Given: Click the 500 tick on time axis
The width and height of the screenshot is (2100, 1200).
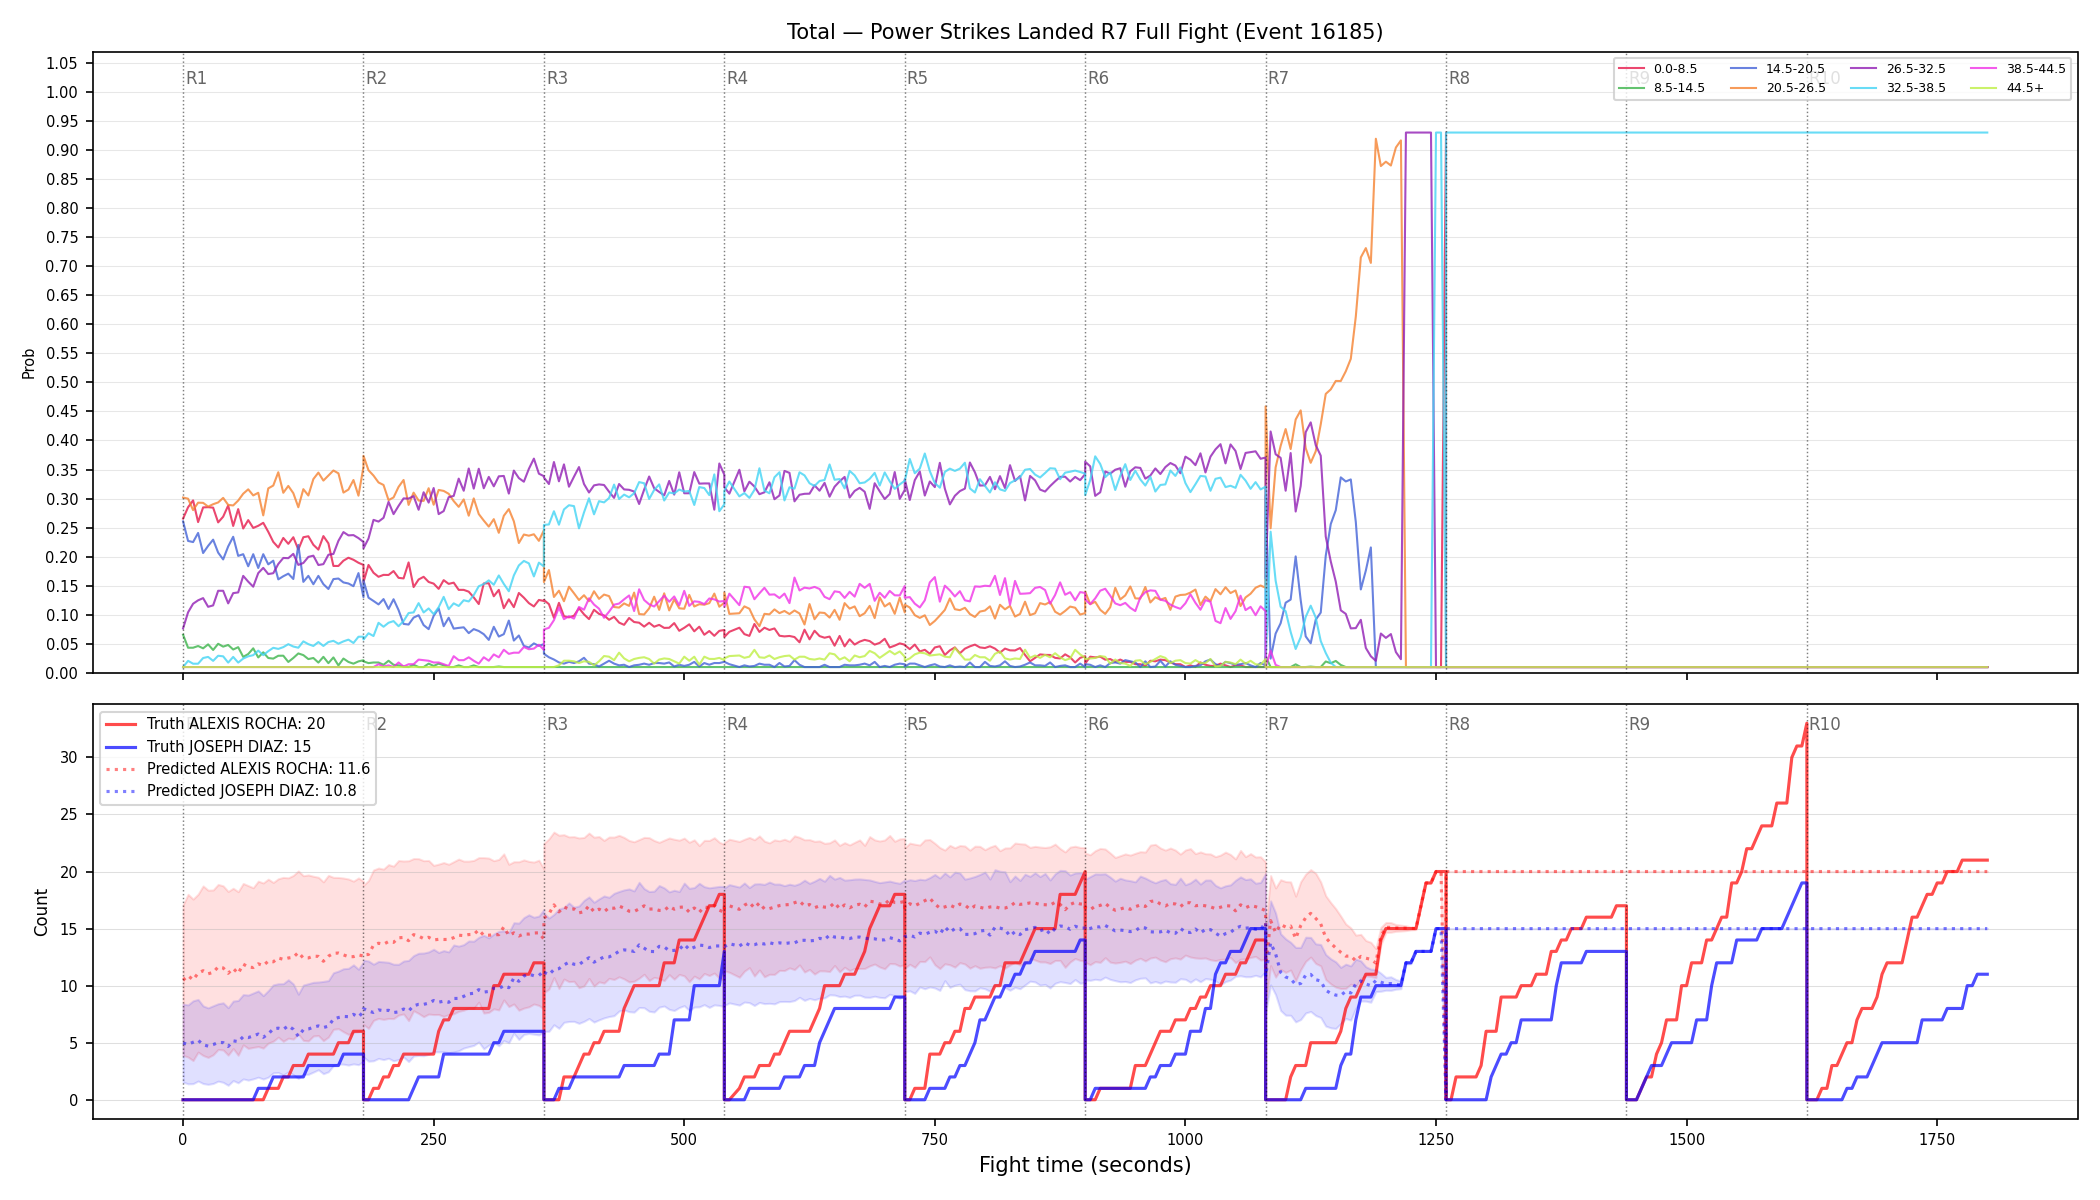Looking at the screenshot, I should point(684,1139).
